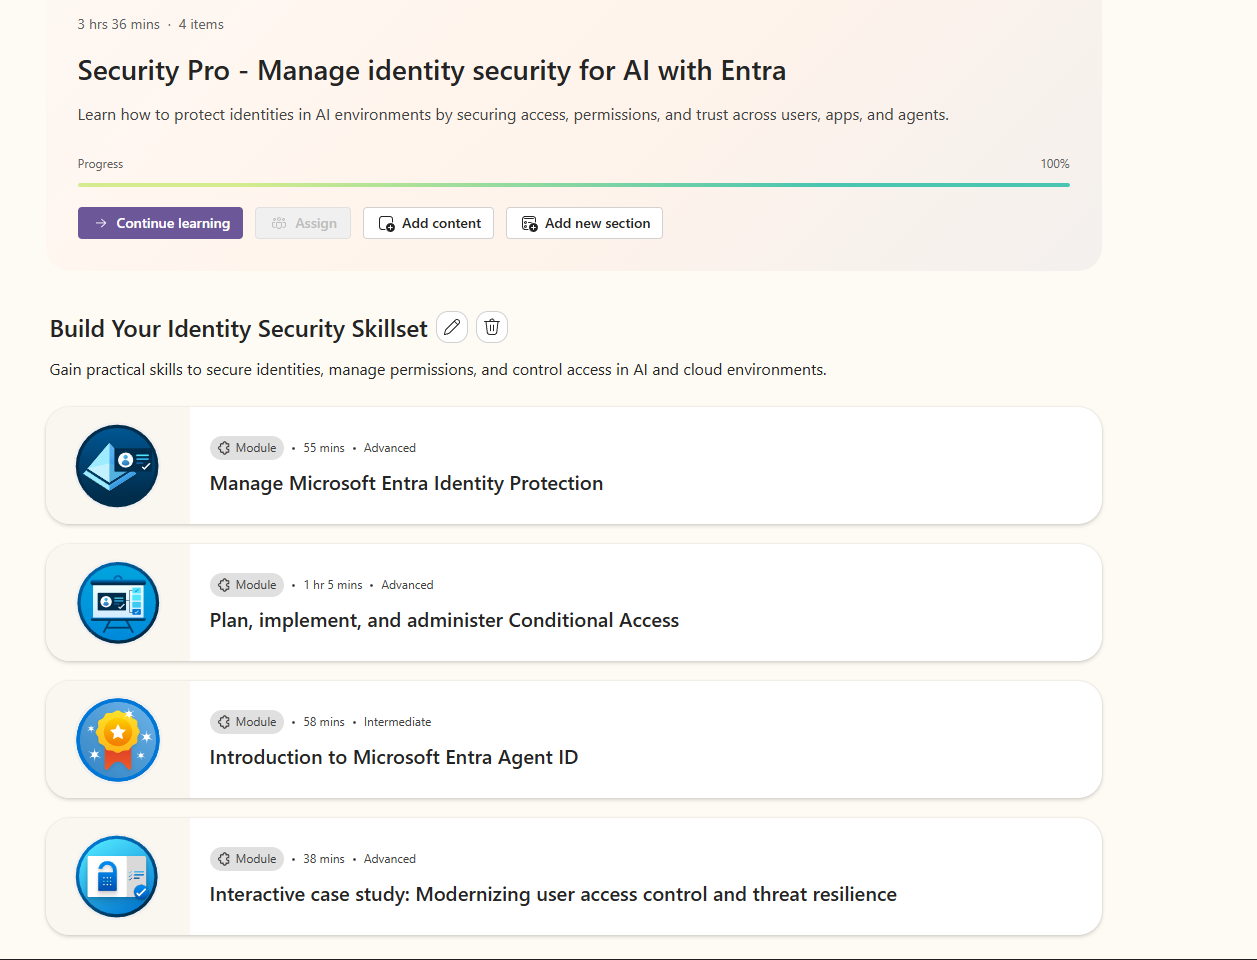Click Identity Protection module badge thumbnail
The image size is (1257, 960).
pyautogui.click(x=117, y=466)
